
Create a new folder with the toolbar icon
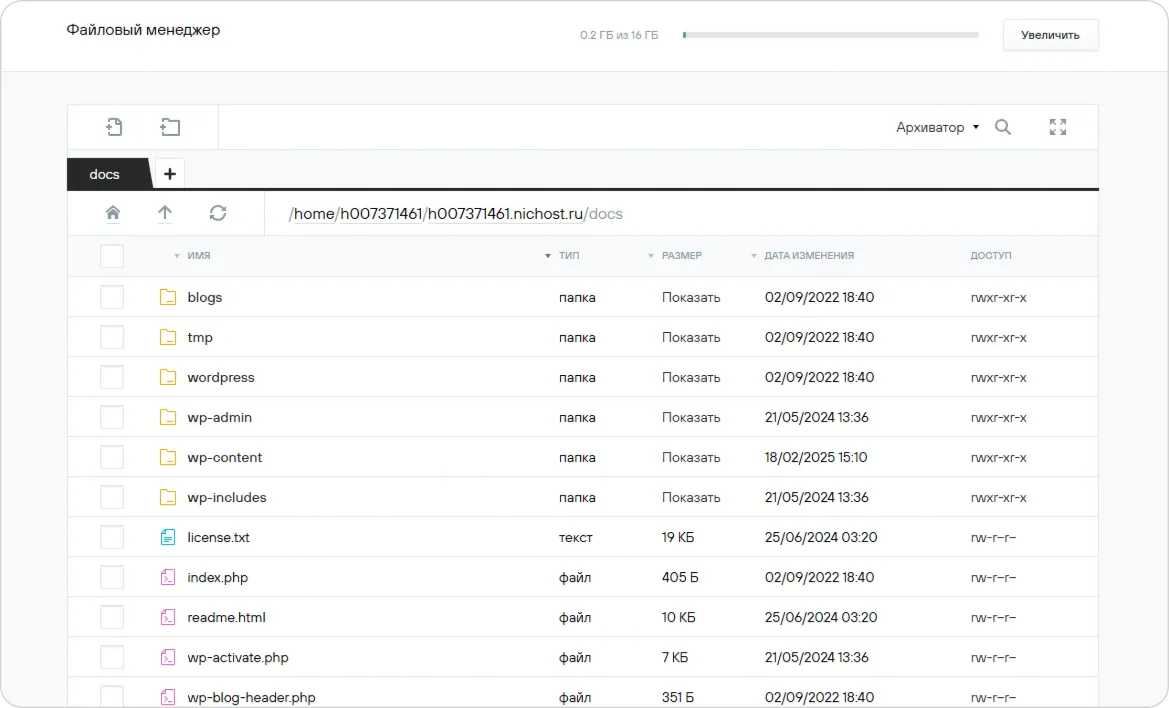tap(170, 127)
